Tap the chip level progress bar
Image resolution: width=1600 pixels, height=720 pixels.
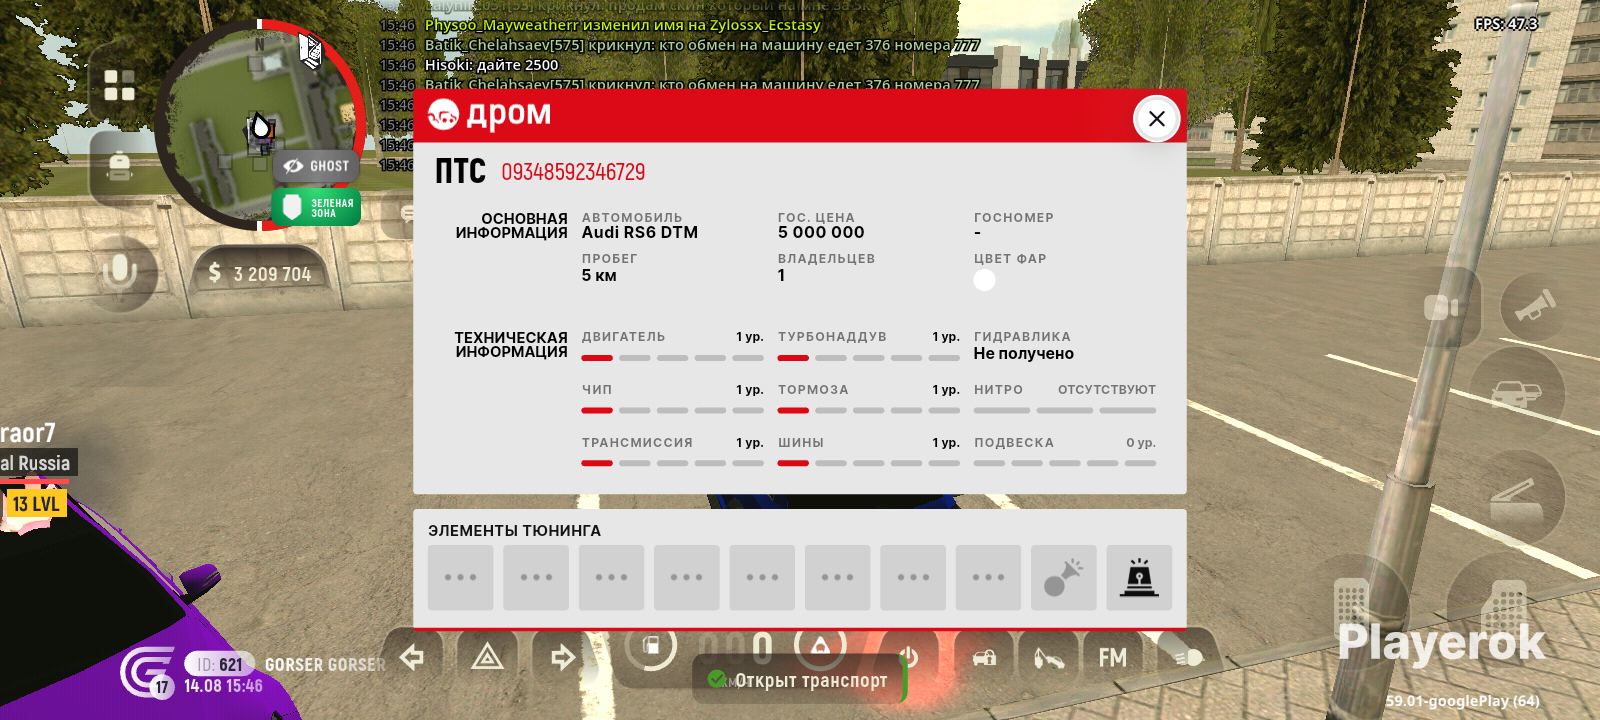point(672,410)
